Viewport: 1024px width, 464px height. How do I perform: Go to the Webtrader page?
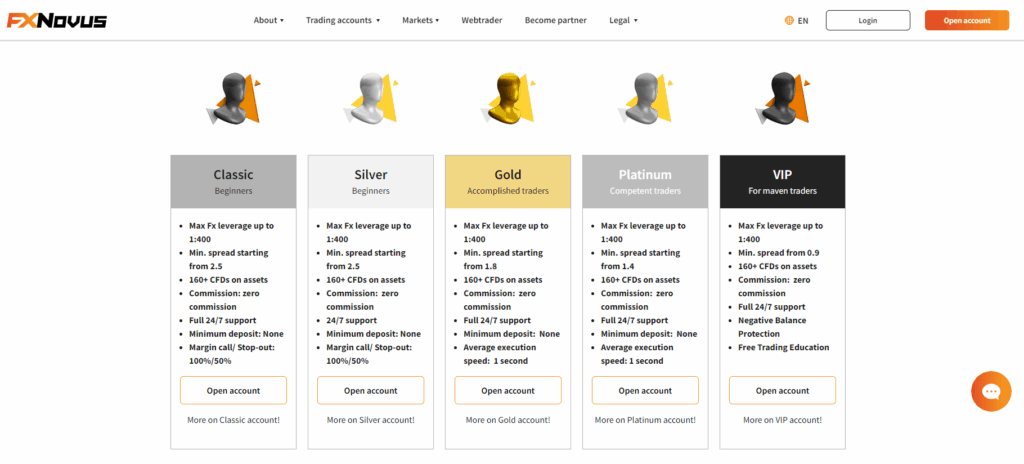[x=482, y=20]
